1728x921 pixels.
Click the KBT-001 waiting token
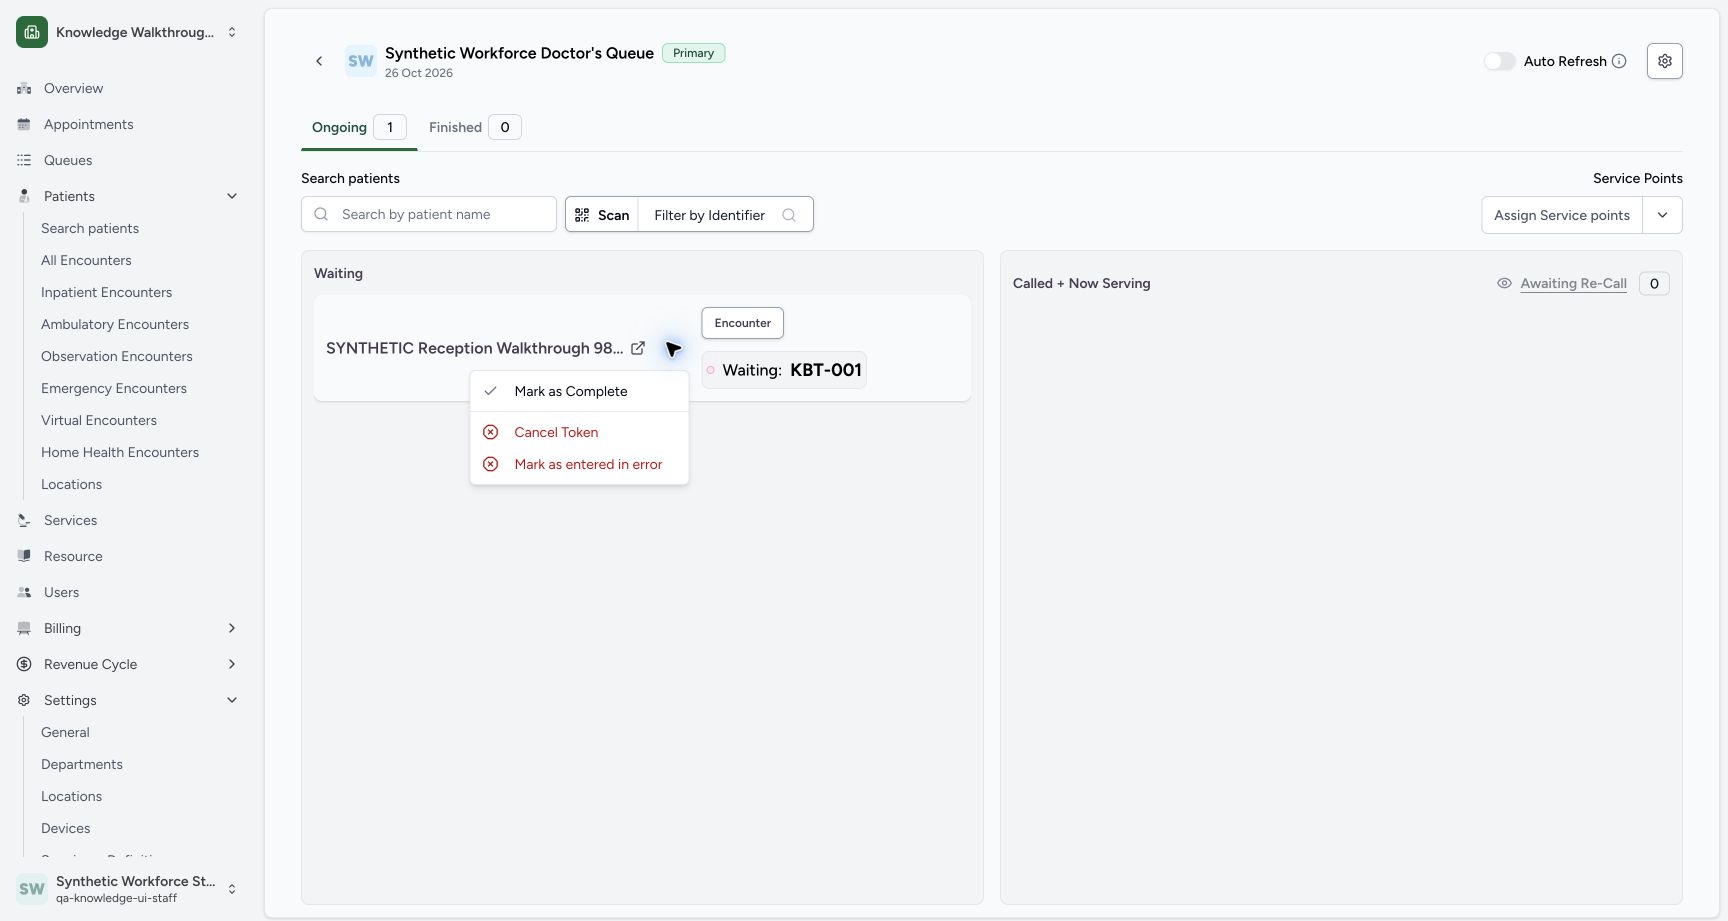coord(784,370)
